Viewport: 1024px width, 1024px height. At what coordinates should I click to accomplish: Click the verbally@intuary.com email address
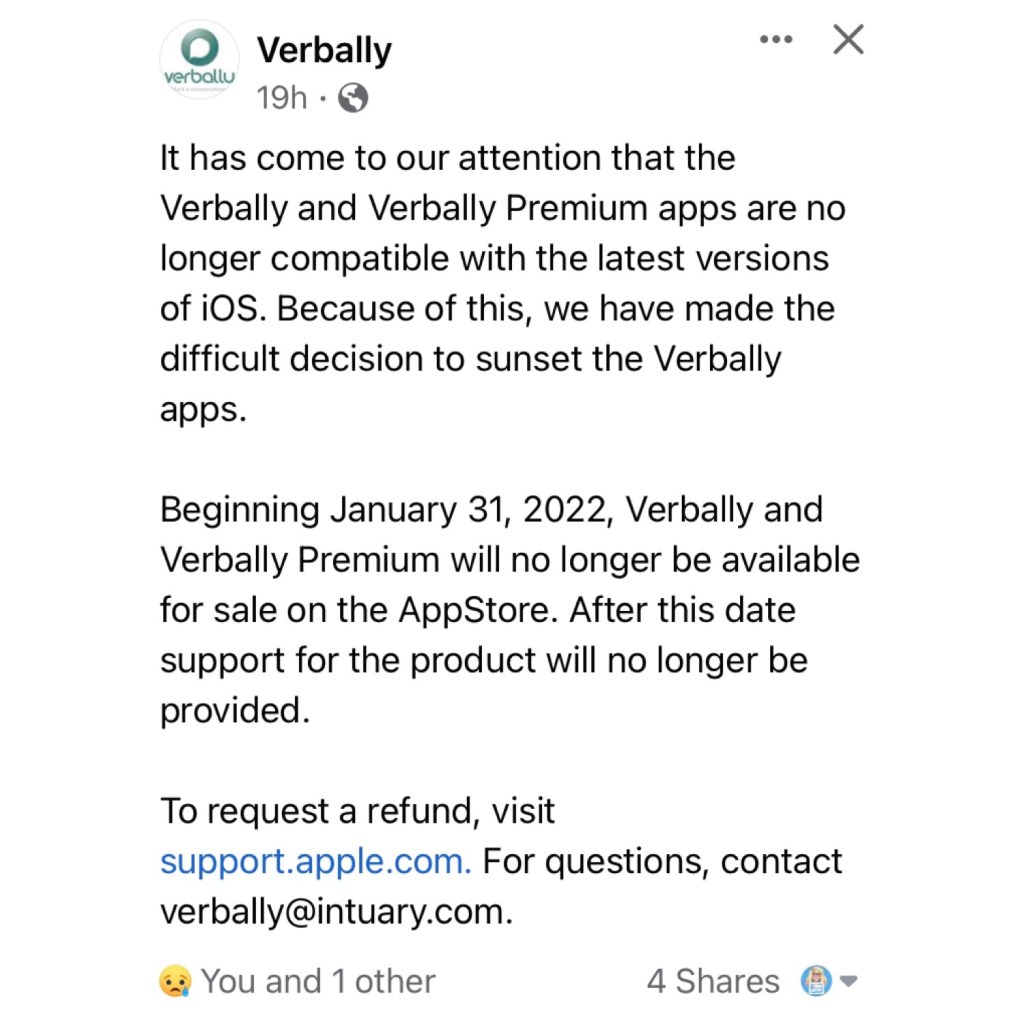click(336, 912)
